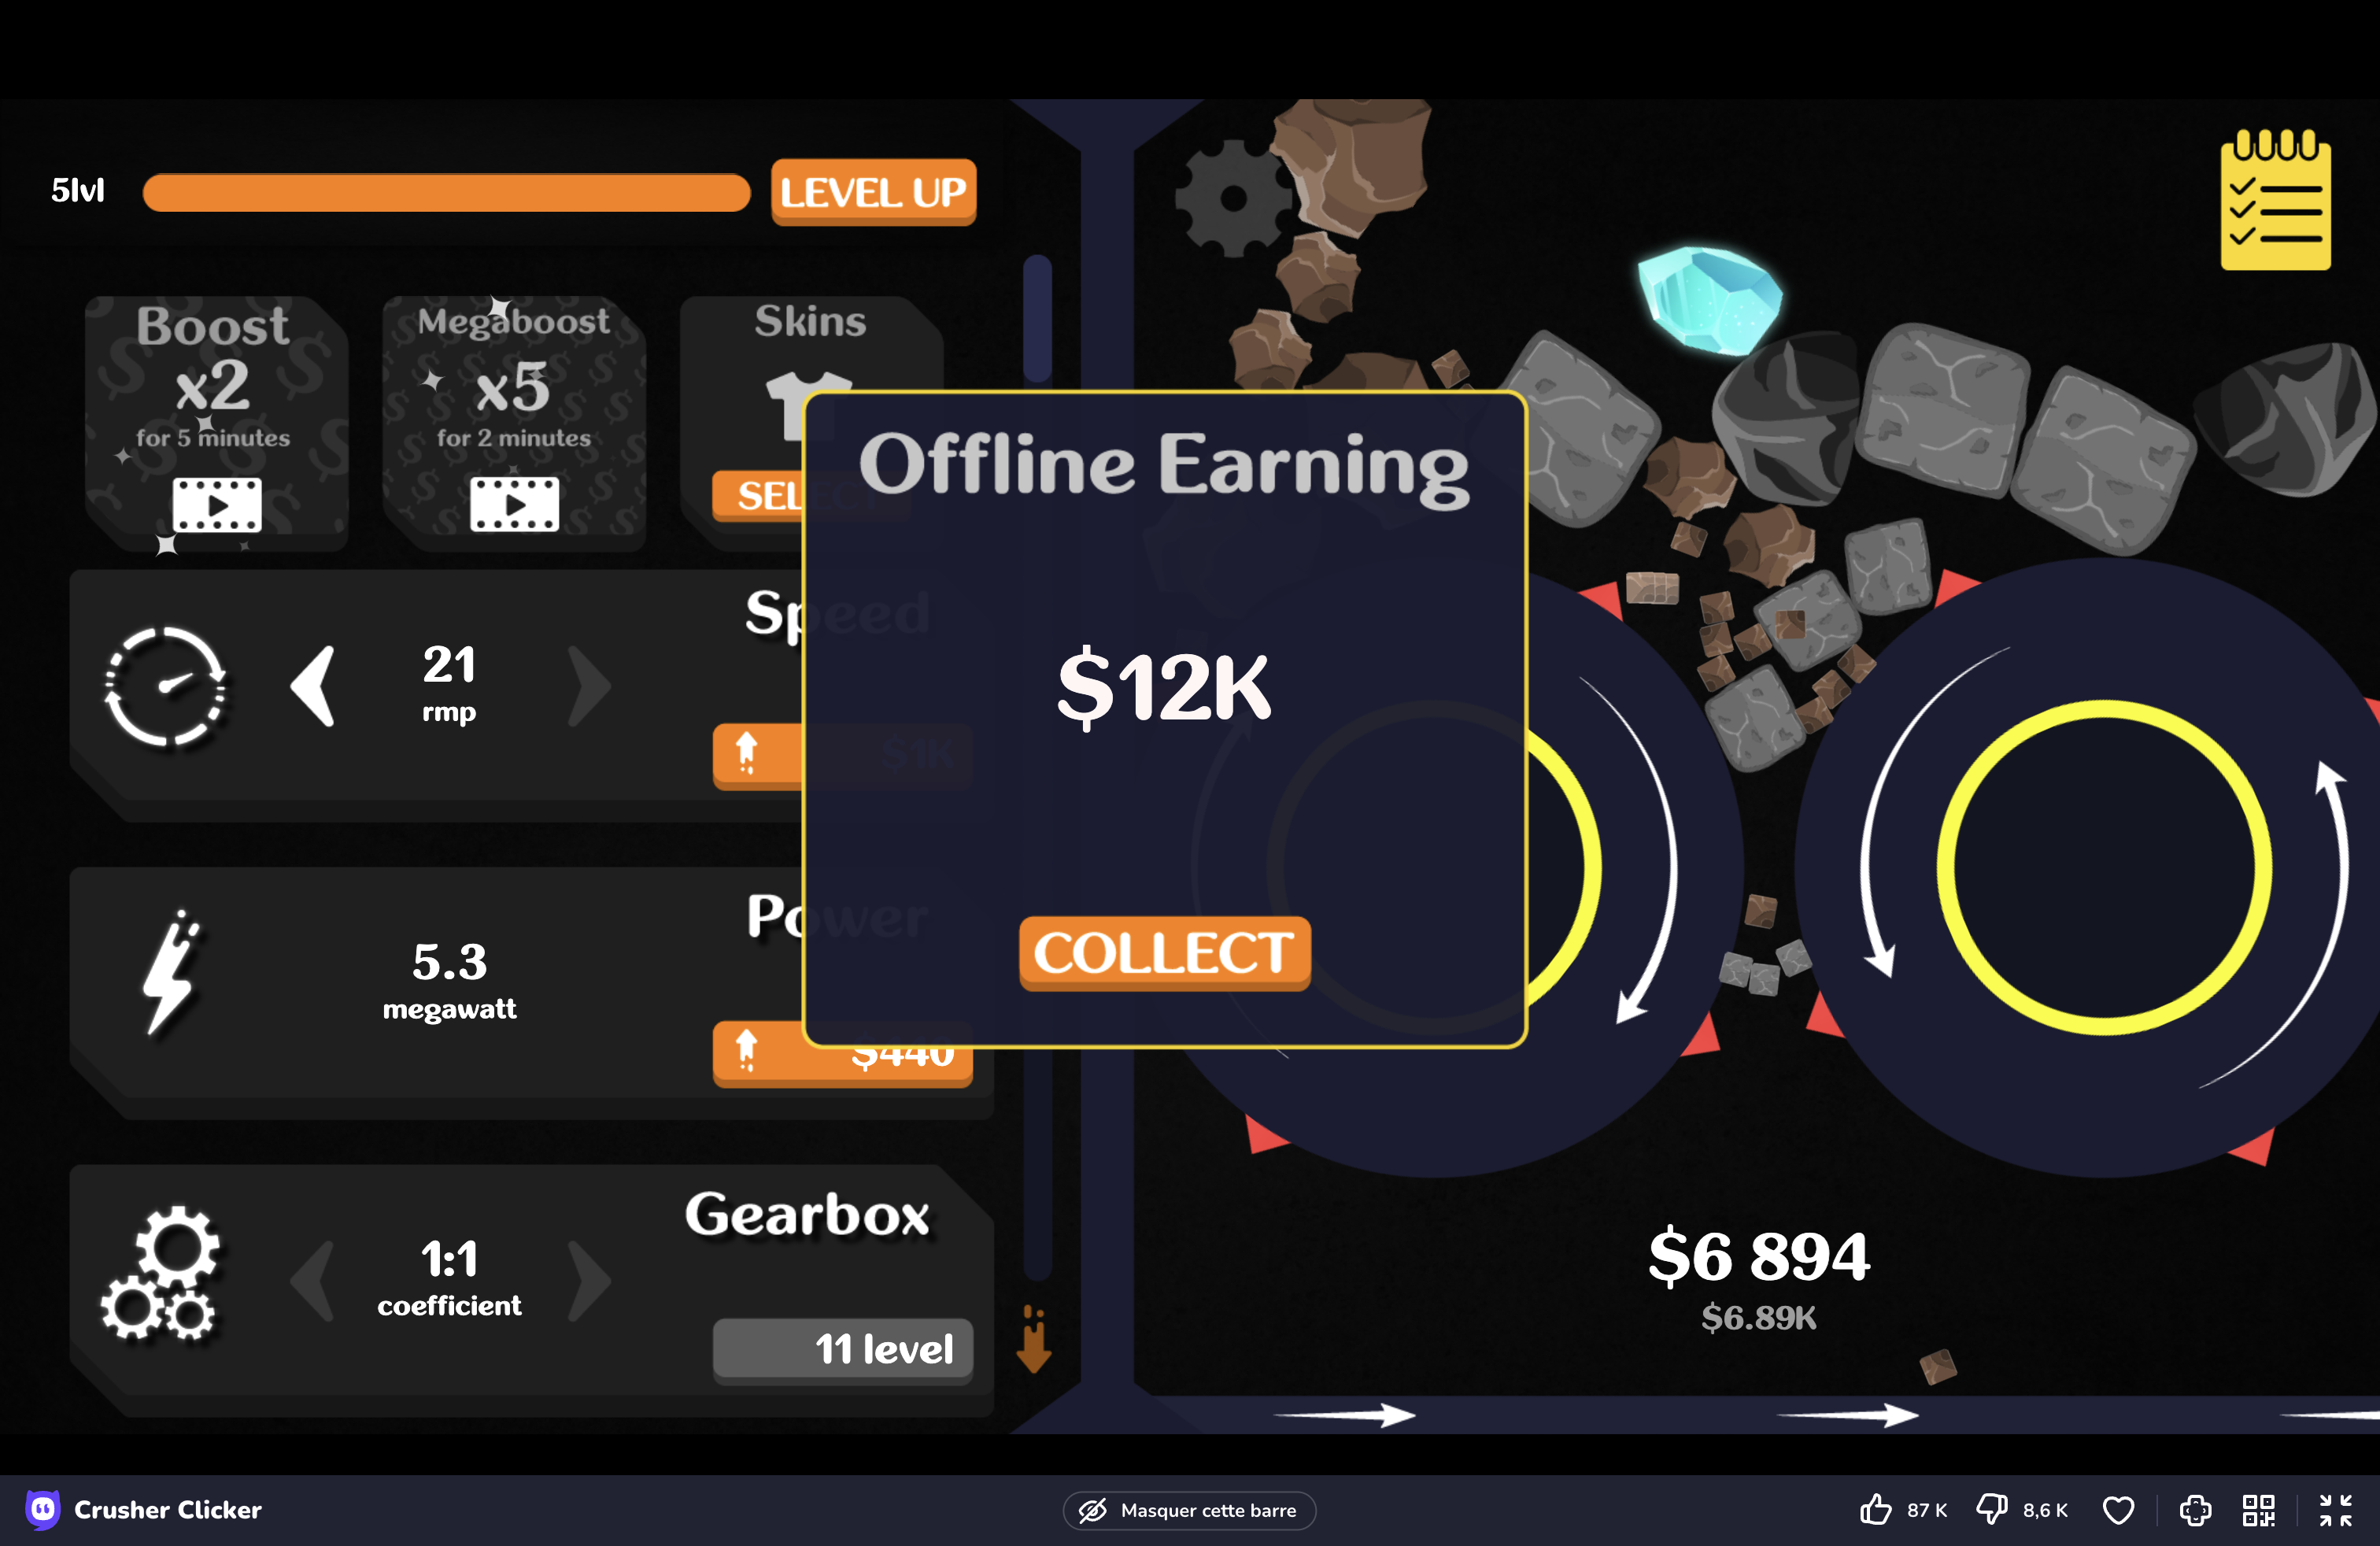Decrease gearbox coefficient with left chevron

click(313, 1281)
